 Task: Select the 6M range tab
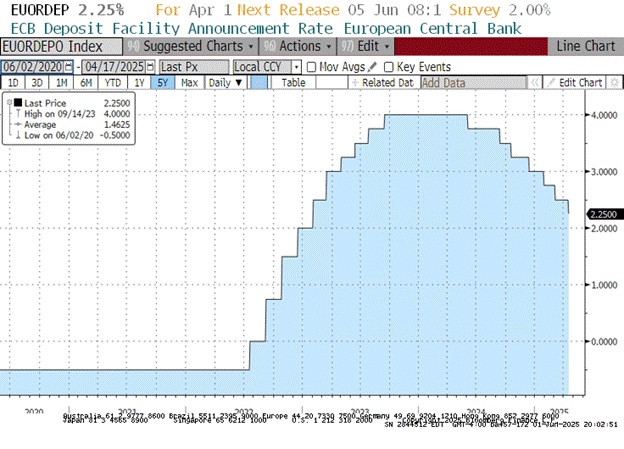tap(86, 83)
